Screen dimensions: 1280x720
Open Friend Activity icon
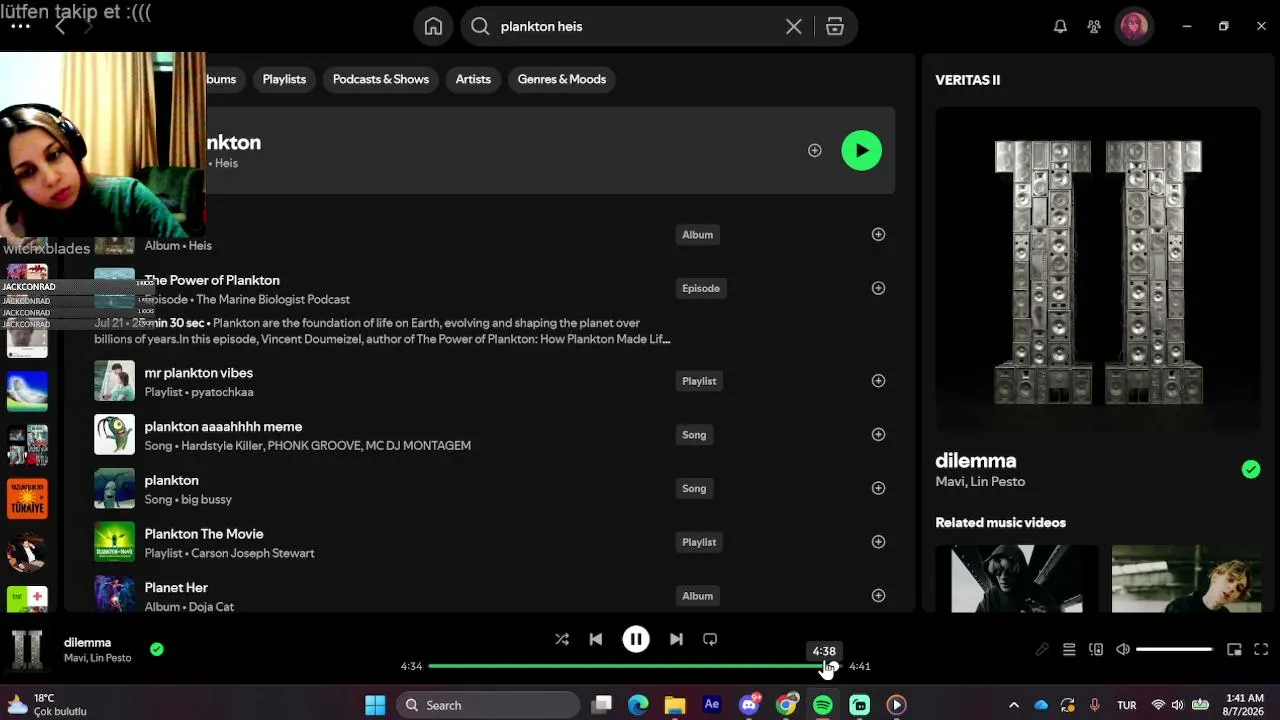[1094, 27]
